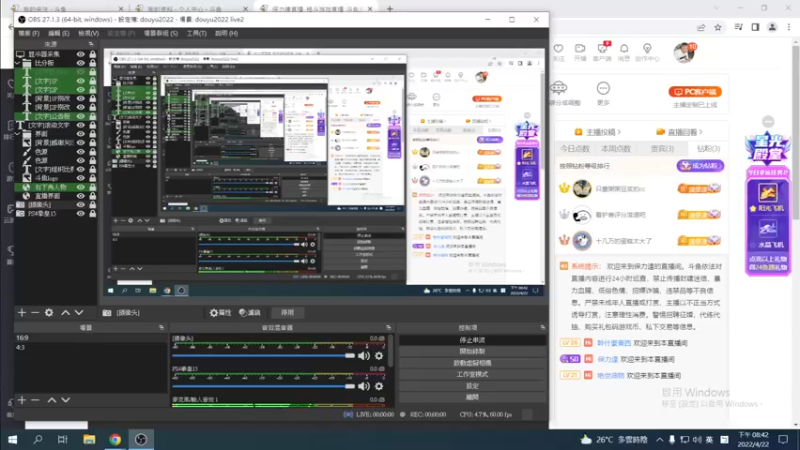Image resolution: width=800 pixels, height=450 pixels.
Task: Mute the PS4拳皇15 audio channel
Action: pyautogui.click(x=364, y=386)
